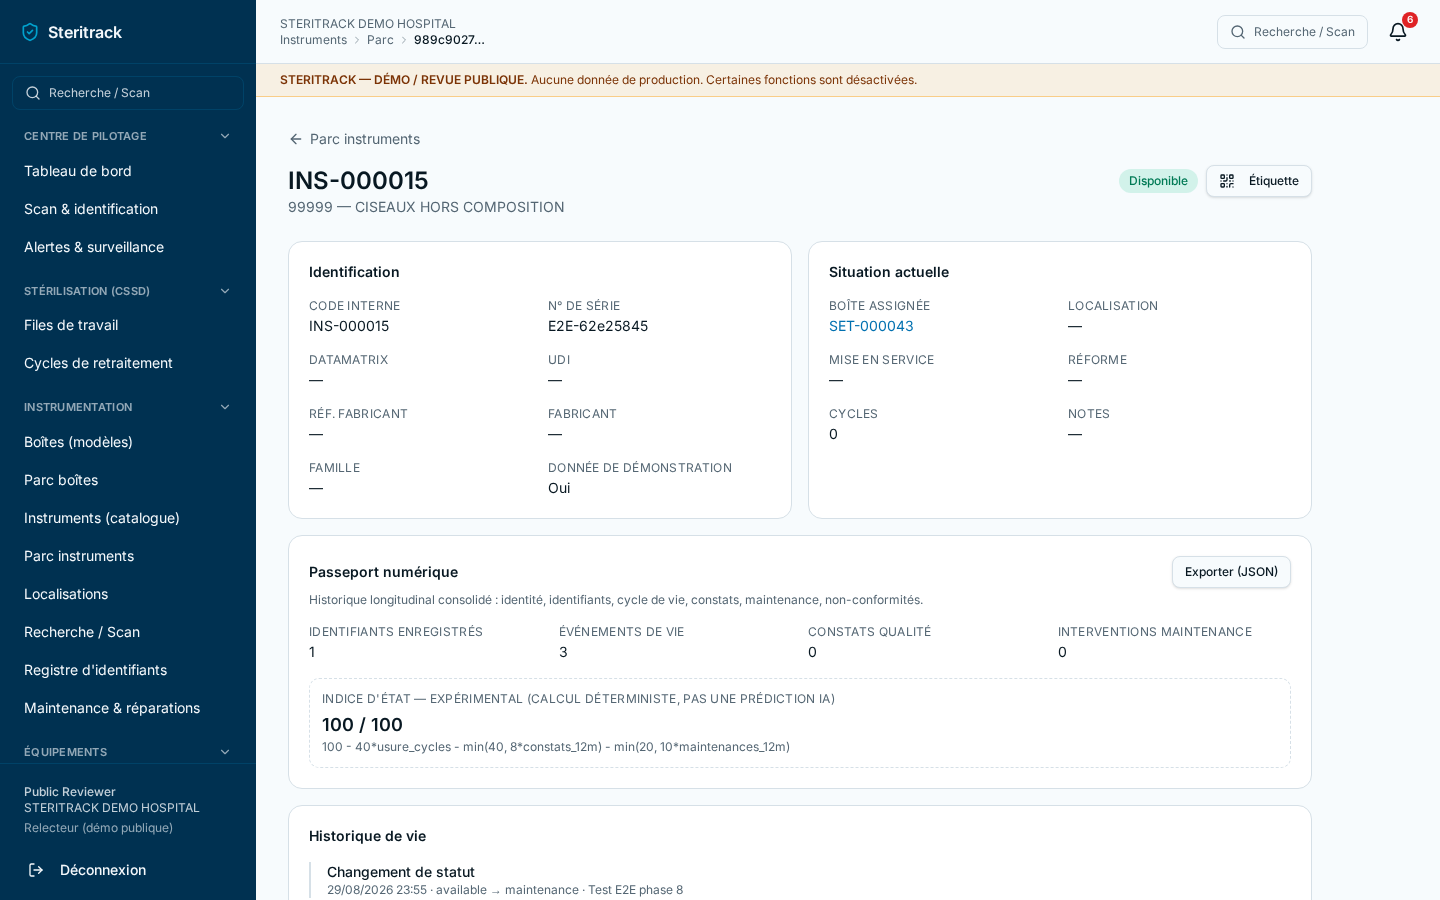Click the Steritrack shield logo icon
This screenshot has height=900, width=1440.
click(30, 32)
